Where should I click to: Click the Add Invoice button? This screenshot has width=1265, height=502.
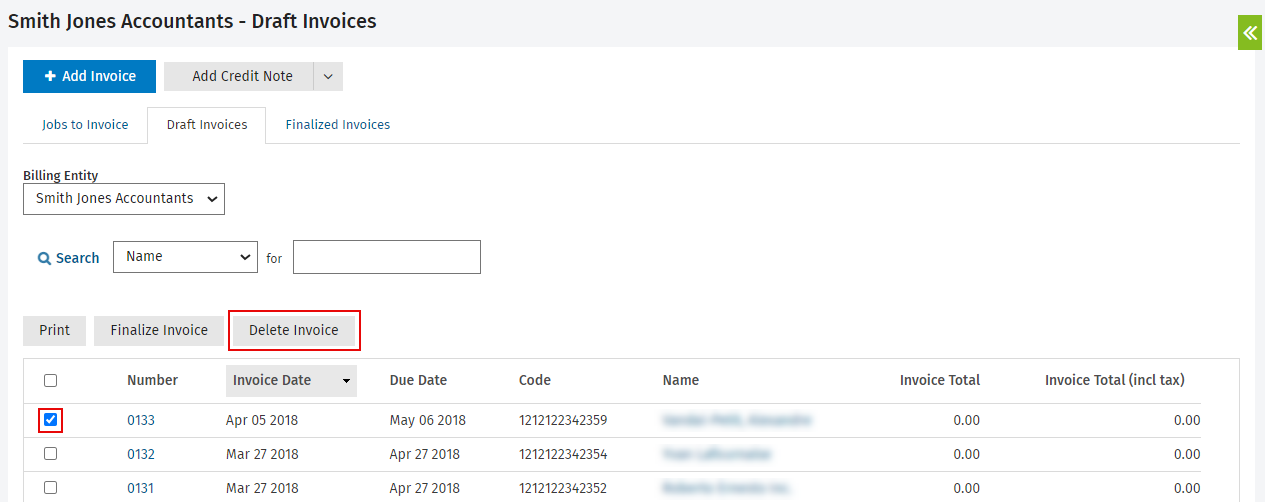pos(90,76)
